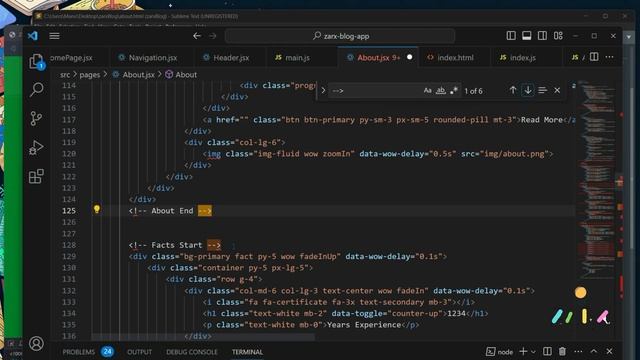Maximize the panel size chevron
This screenshot has width=640, height=360.
(594, 351)
